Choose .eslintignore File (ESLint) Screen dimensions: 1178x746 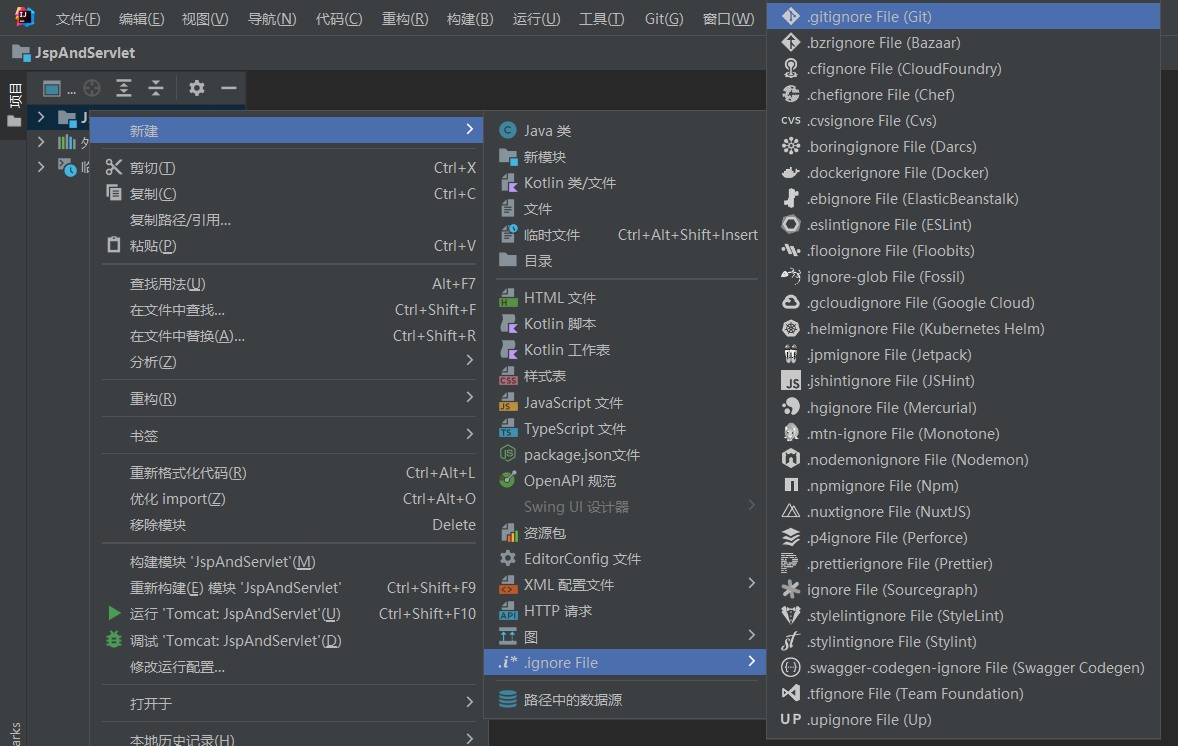coord(963,225)
